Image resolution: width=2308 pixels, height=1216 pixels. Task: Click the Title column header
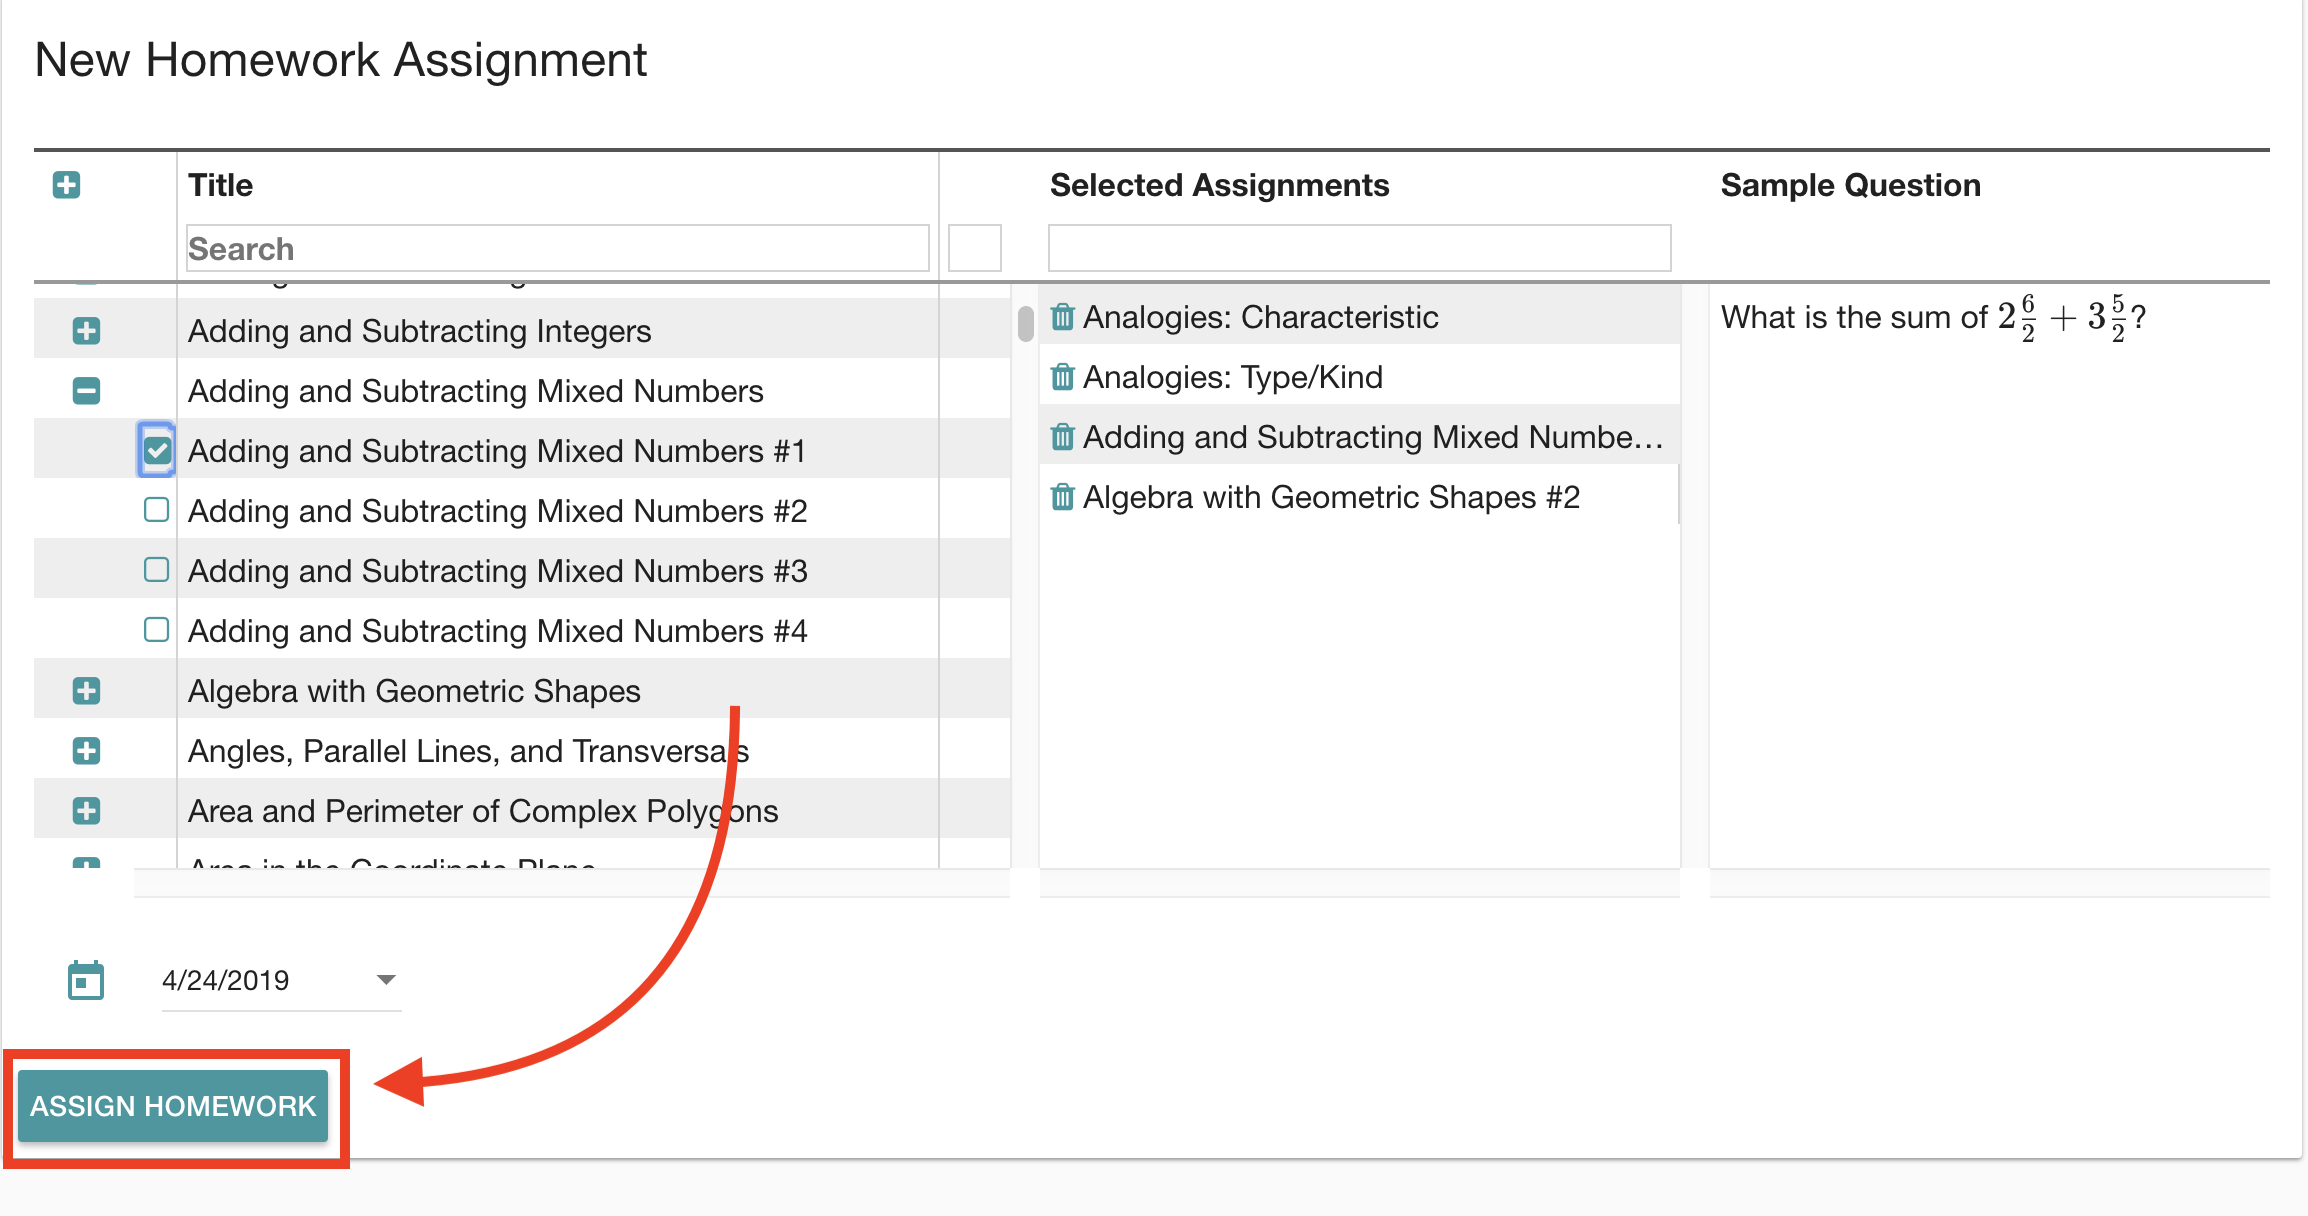click(x=221, y=185)
